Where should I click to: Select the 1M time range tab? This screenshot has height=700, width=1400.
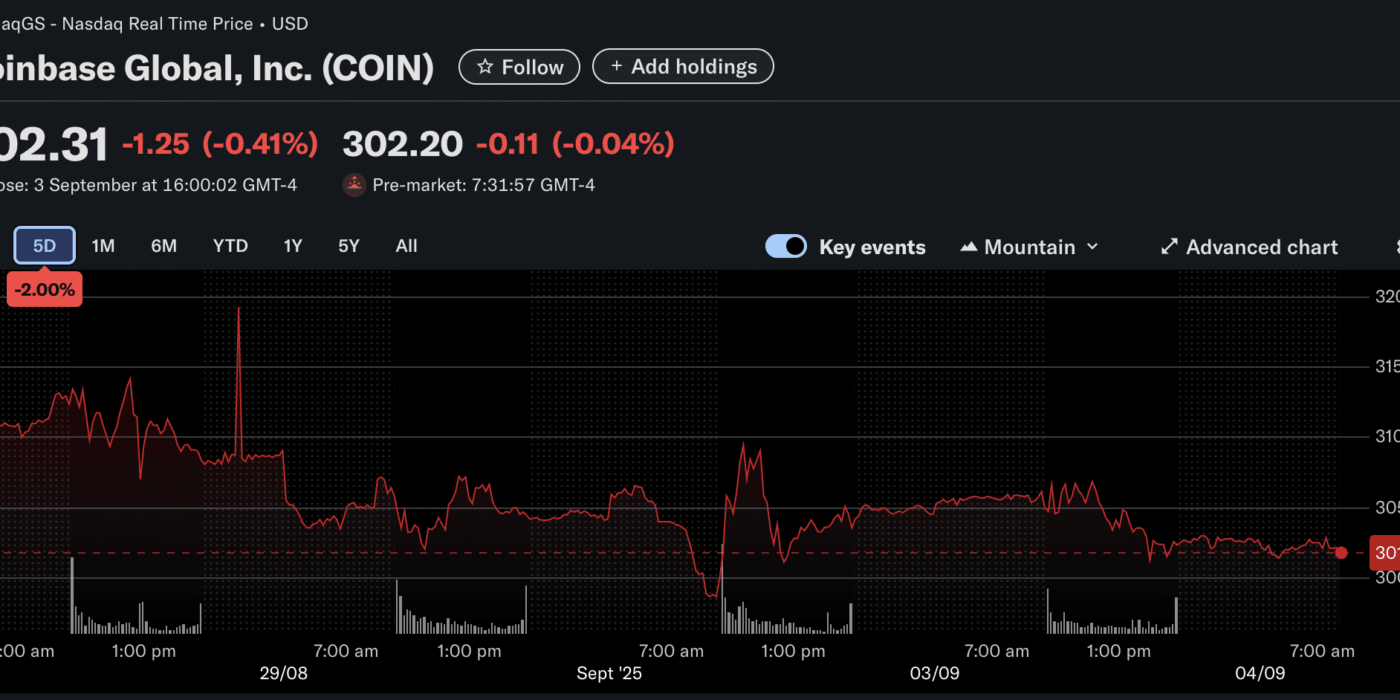(x=103, y=246)
